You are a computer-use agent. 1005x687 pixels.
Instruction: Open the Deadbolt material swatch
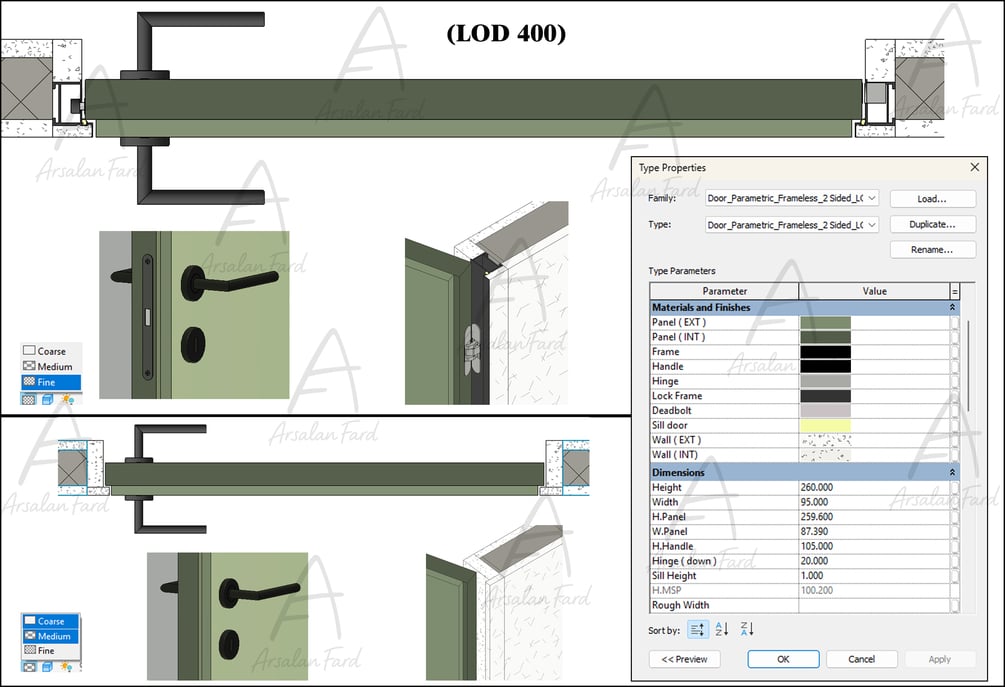pos(826,411)
